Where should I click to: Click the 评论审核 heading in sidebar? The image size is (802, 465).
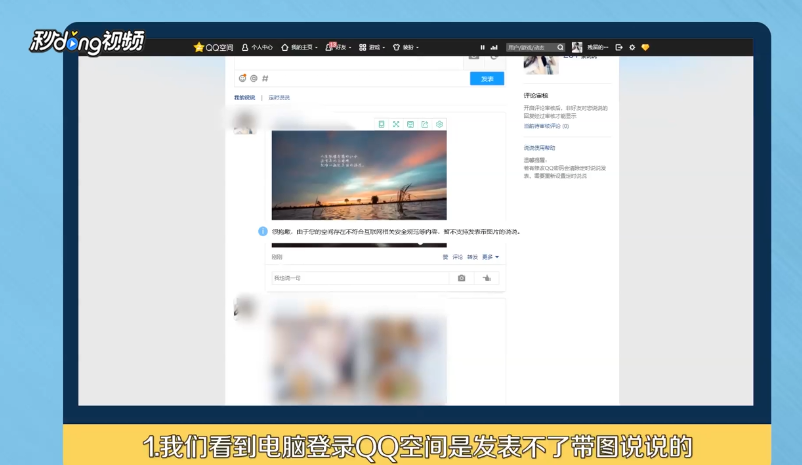(536, 96)
